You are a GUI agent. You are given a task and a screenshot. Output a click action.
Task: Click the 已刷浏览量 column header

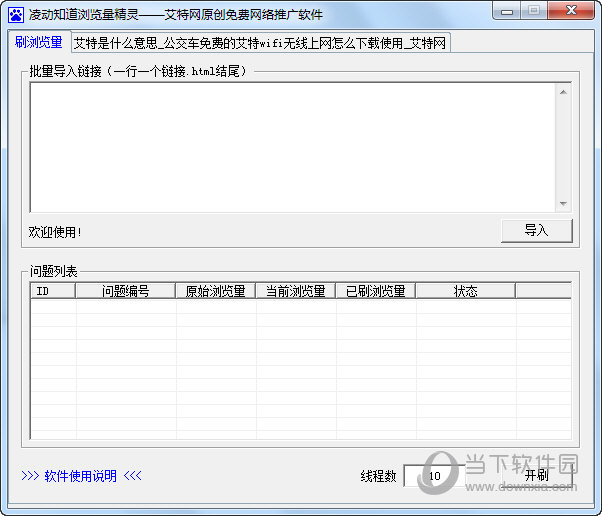pos(375,291)
